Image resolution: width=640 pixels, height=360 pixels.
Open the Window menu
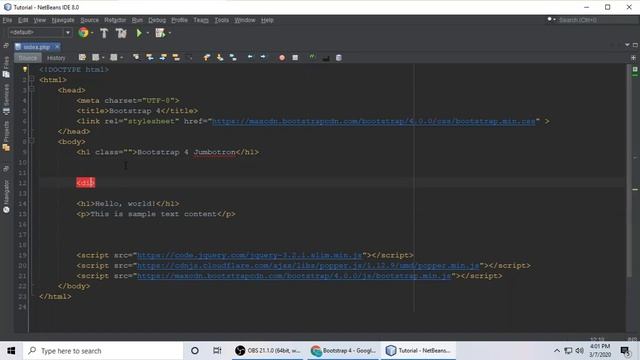tap(244, 20)
